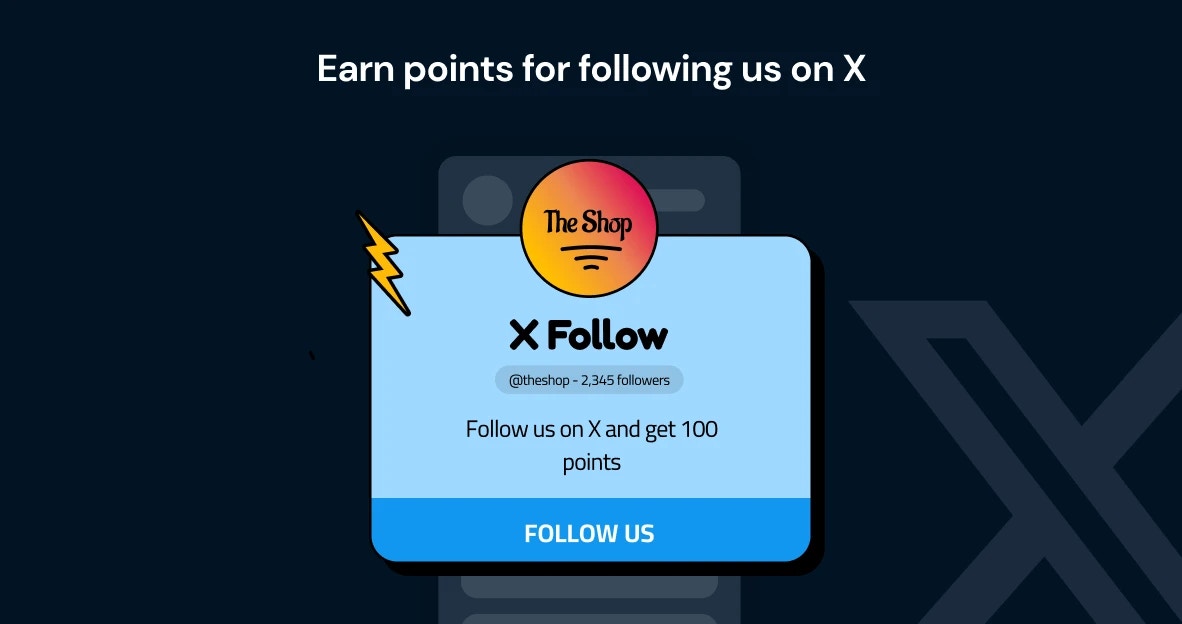
Task: Select the large faded X watermark logo
Action: tap(1016, 461)
